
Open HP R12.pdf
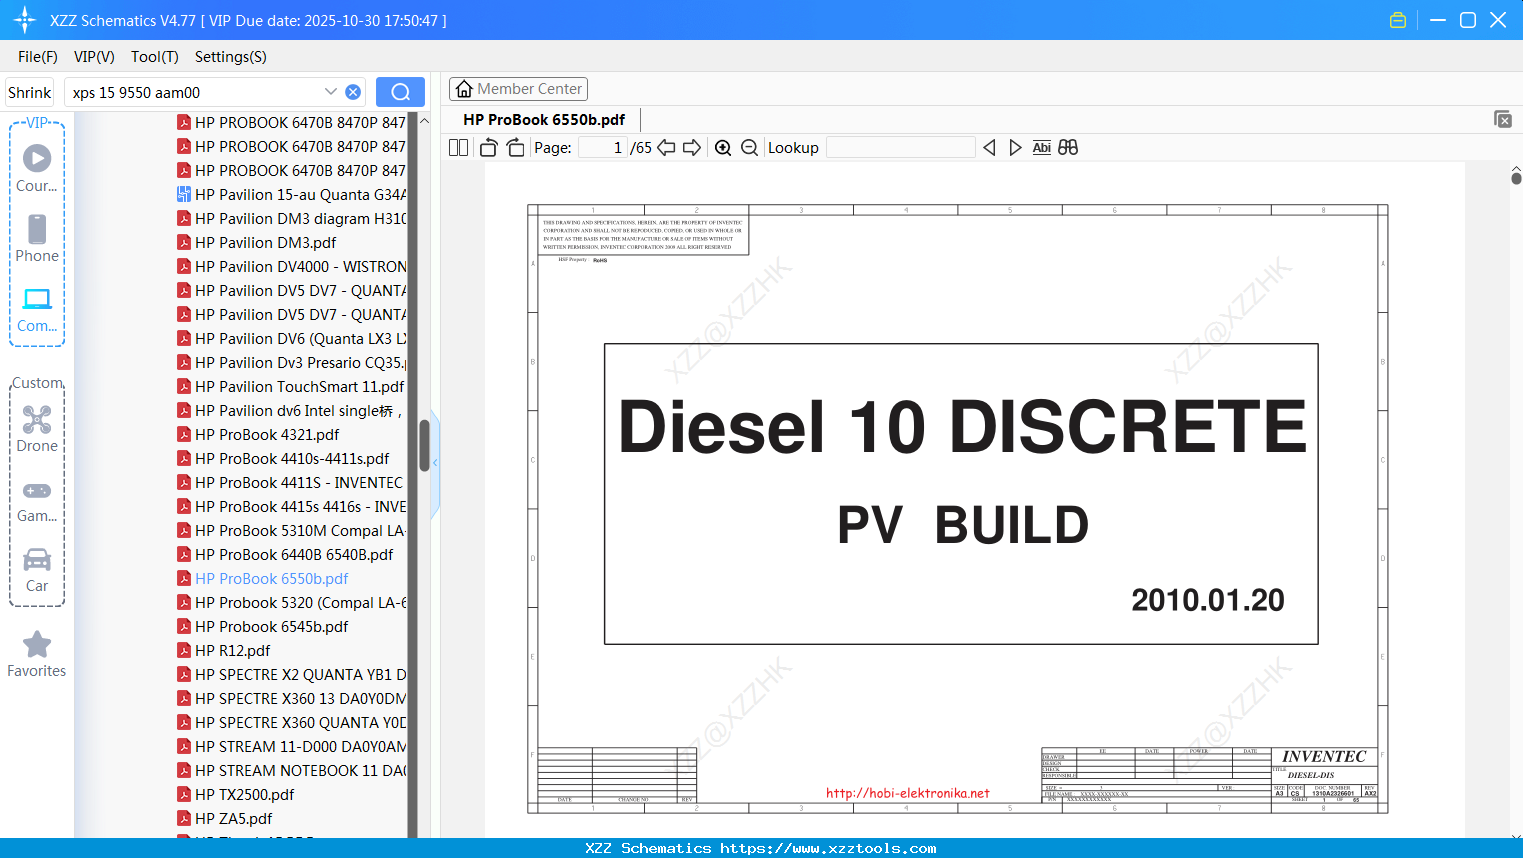point(224,651)
